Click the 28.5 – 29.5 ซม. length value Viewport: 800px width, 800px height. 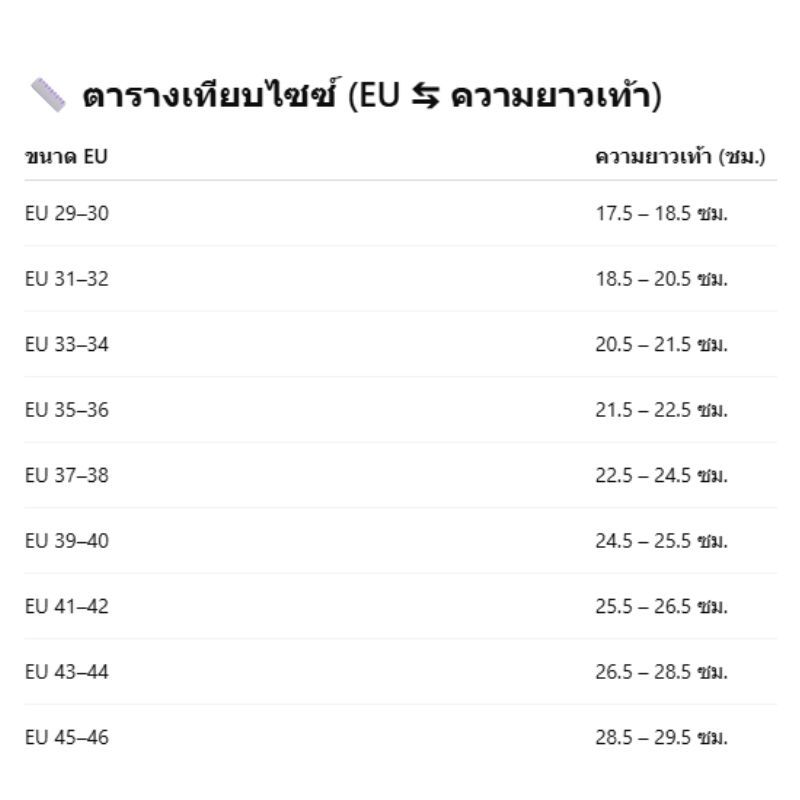click(x=661, y=738)
